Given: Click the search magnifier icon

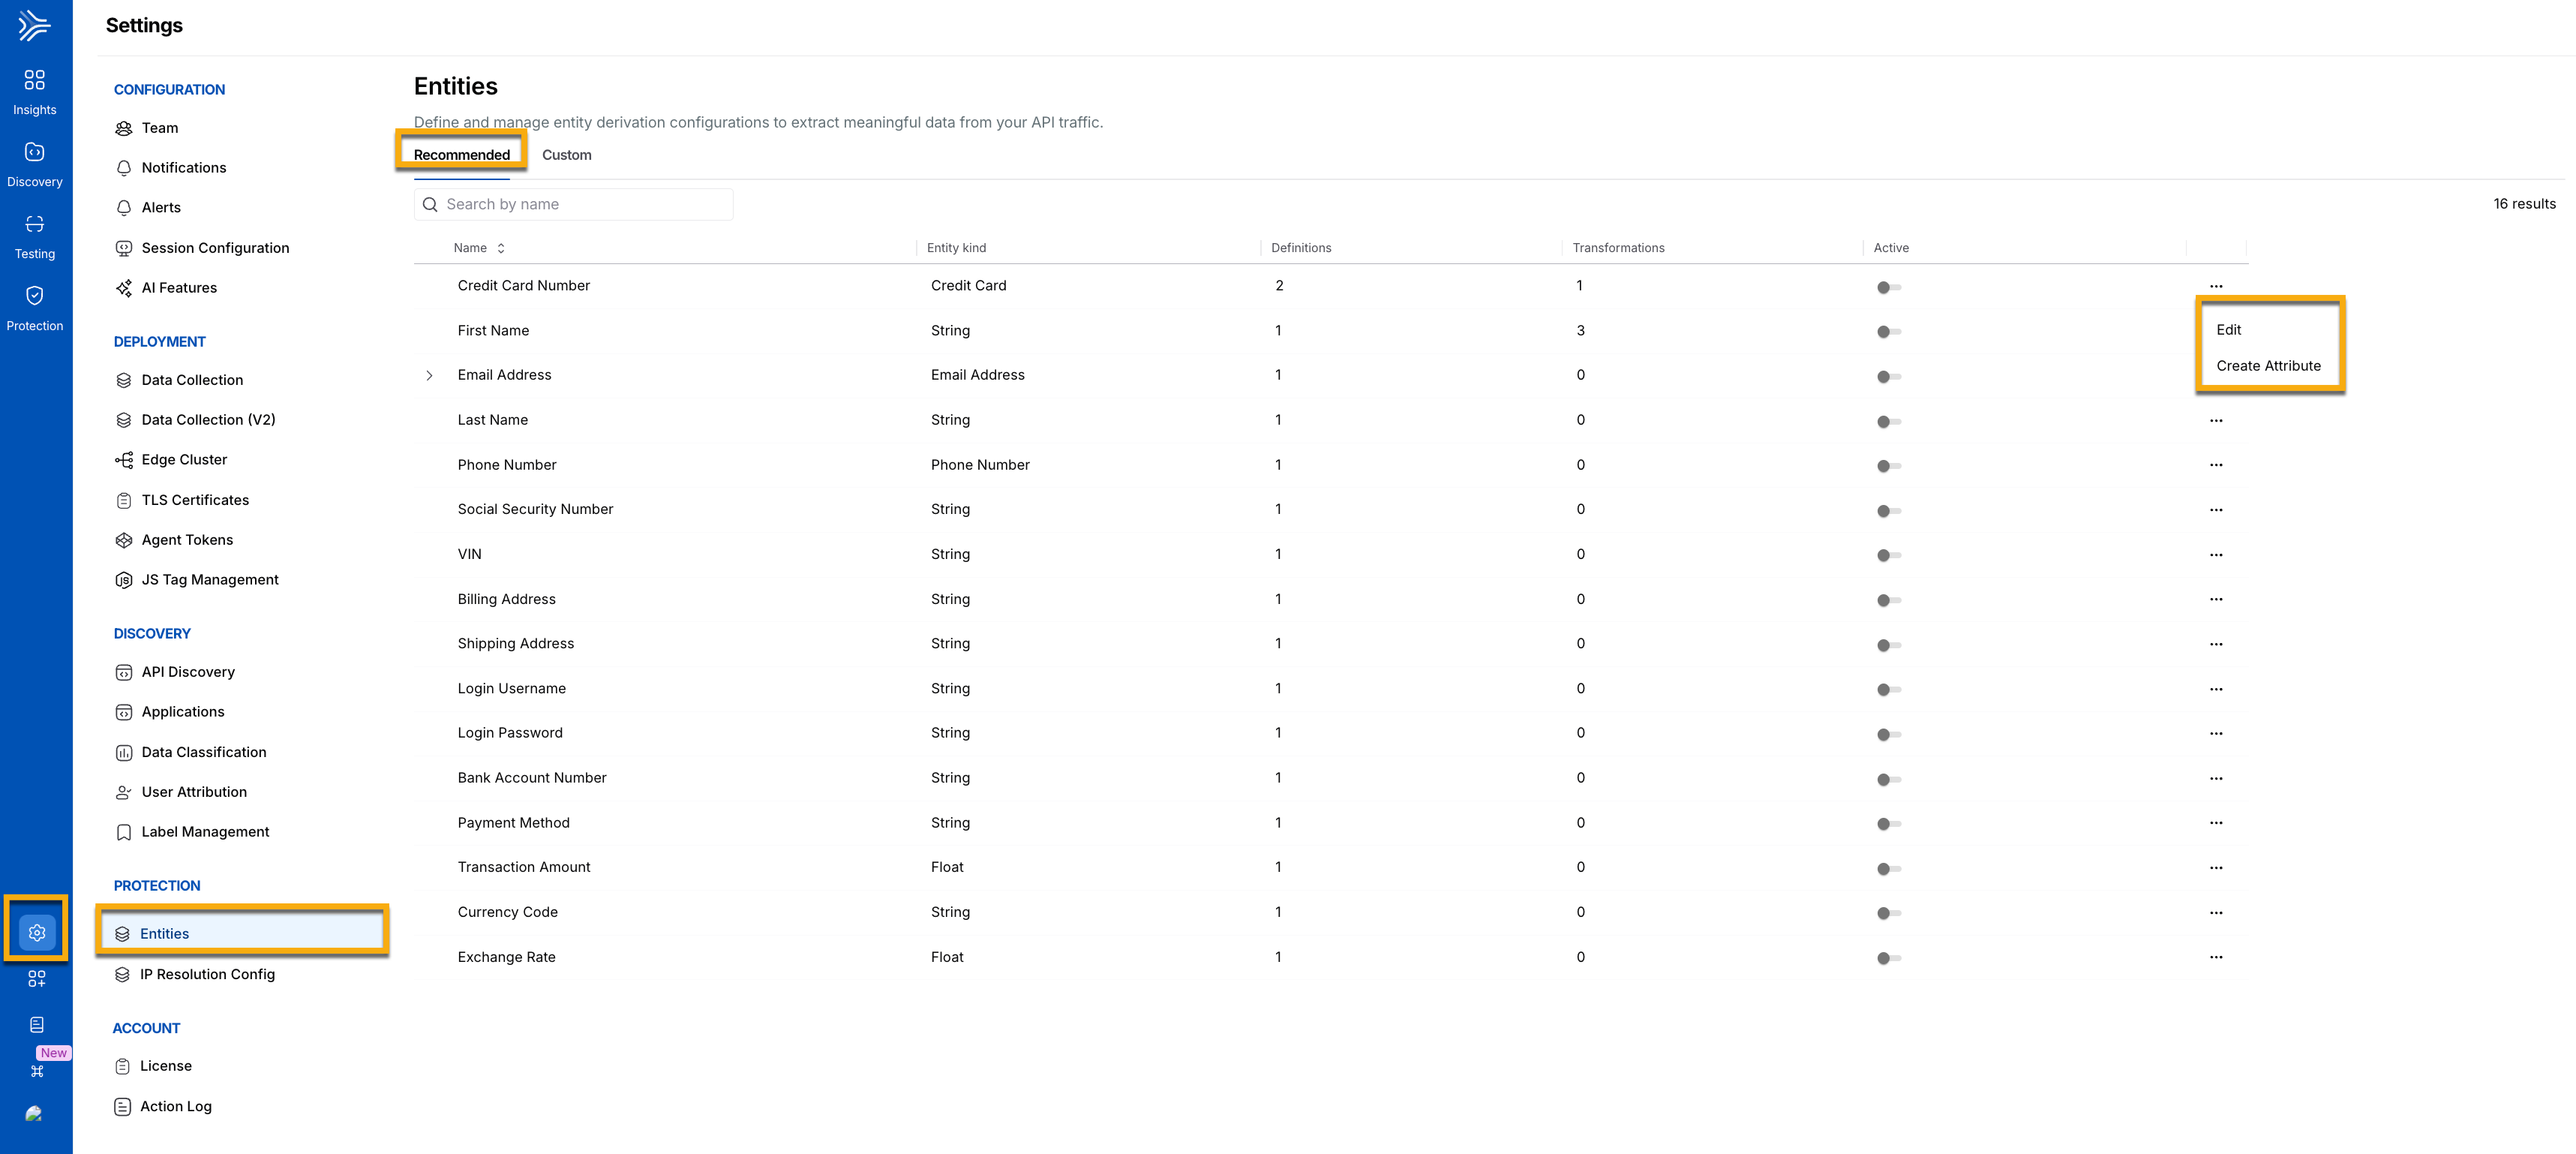Looking at the screenshot, I should tap(430, 205).
